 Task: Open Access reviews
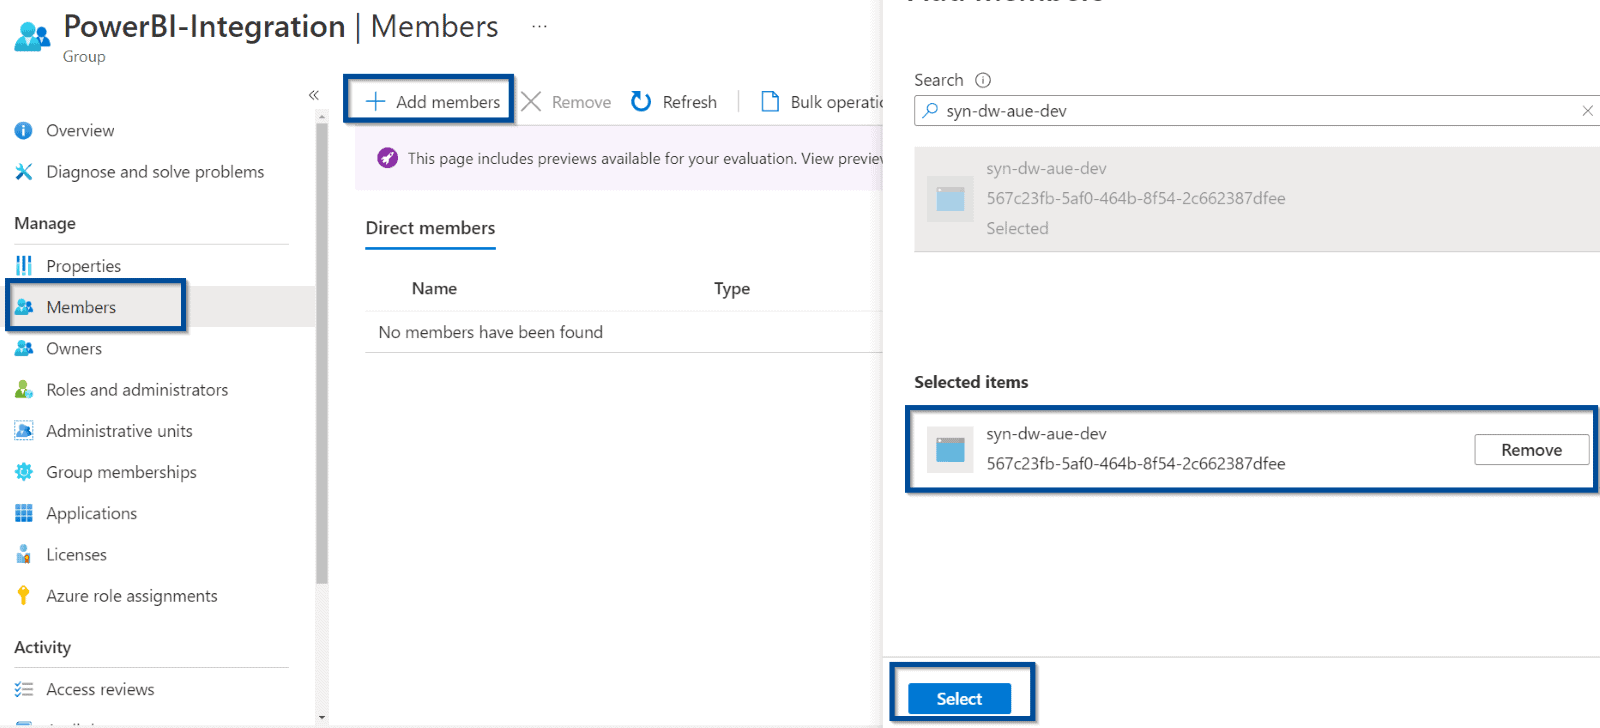tap(100, 689)
